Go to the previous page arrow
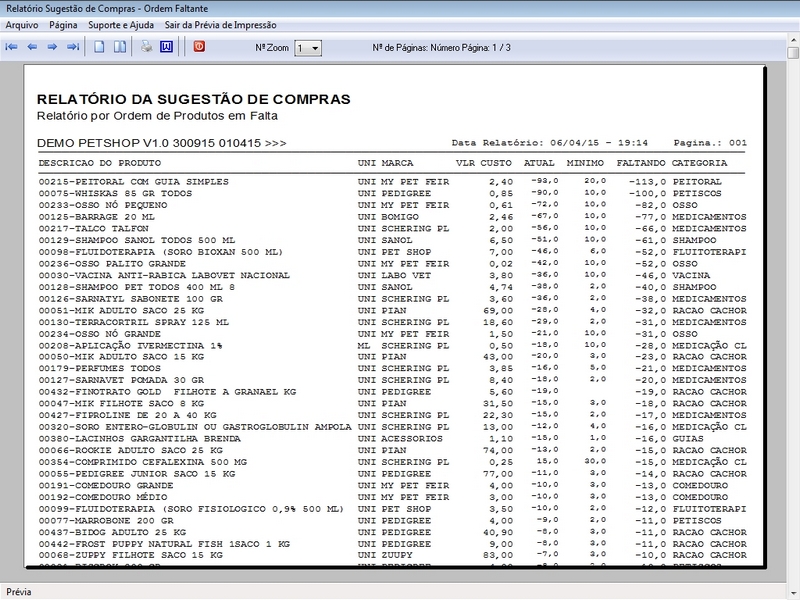800x600 pixels. [32, 47]
